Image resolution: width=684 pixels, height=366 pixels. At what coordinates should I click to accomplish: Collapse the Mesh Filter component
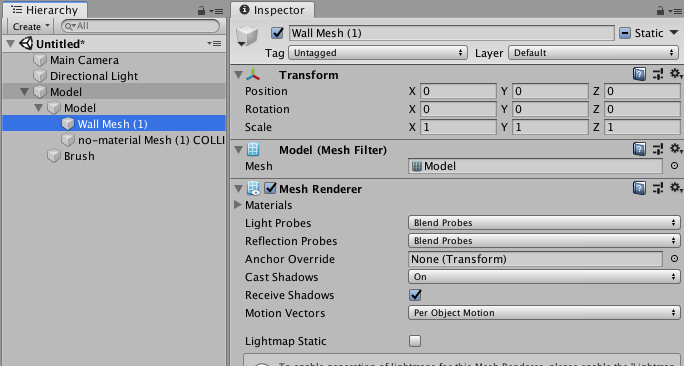tap(238, 150)
